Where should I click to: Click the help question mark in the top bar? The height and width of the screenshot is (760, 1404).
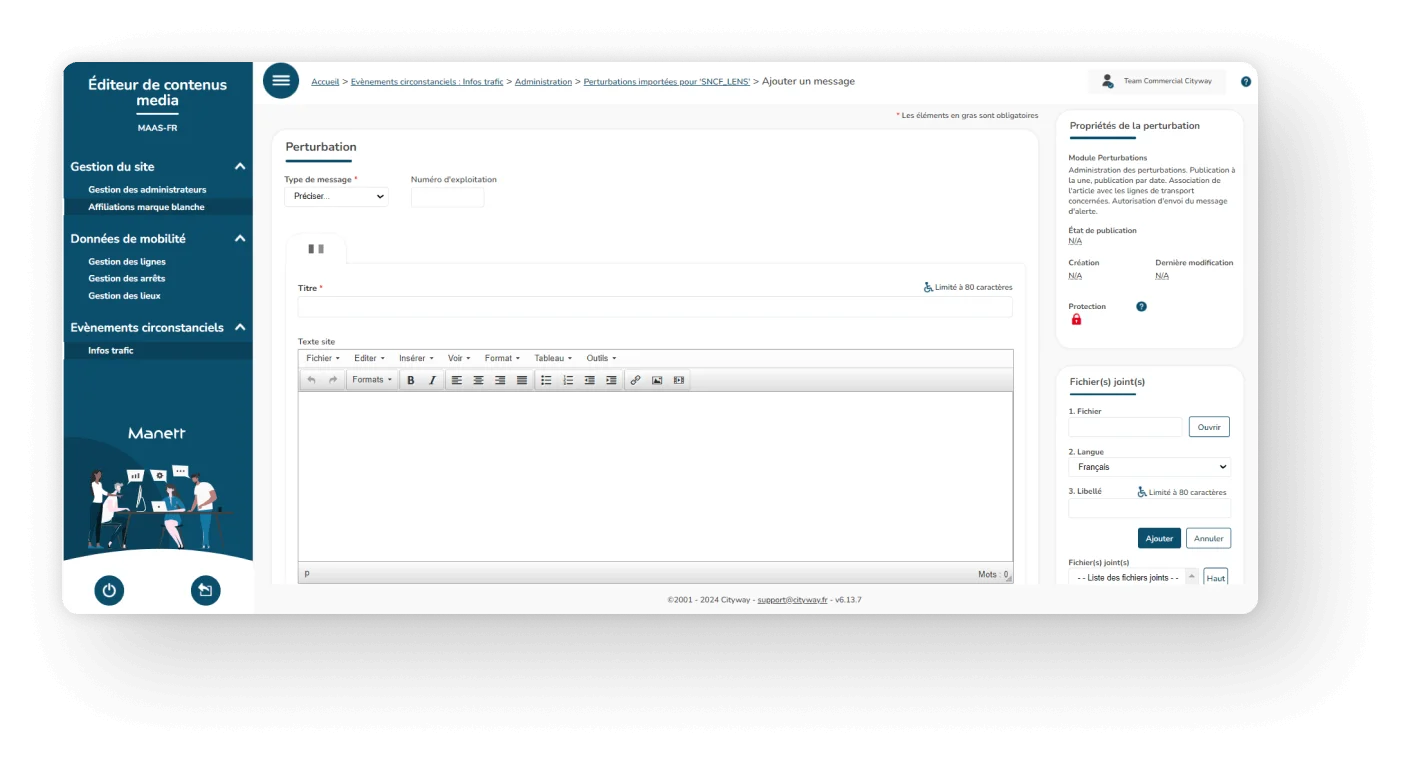tap(1245, 81)
